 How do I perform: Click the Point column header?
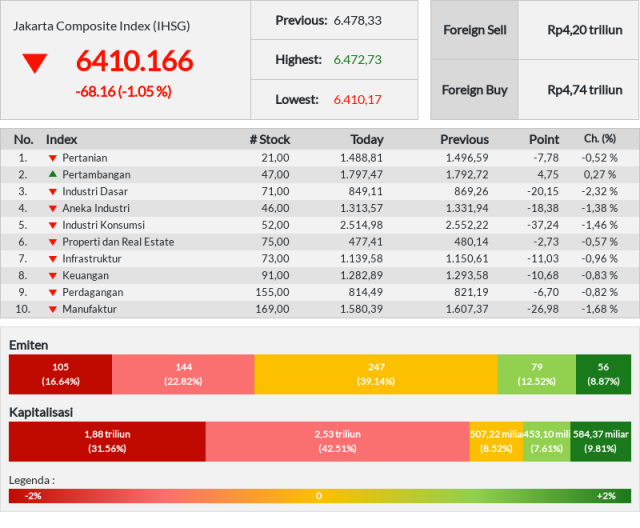point(544,140)
